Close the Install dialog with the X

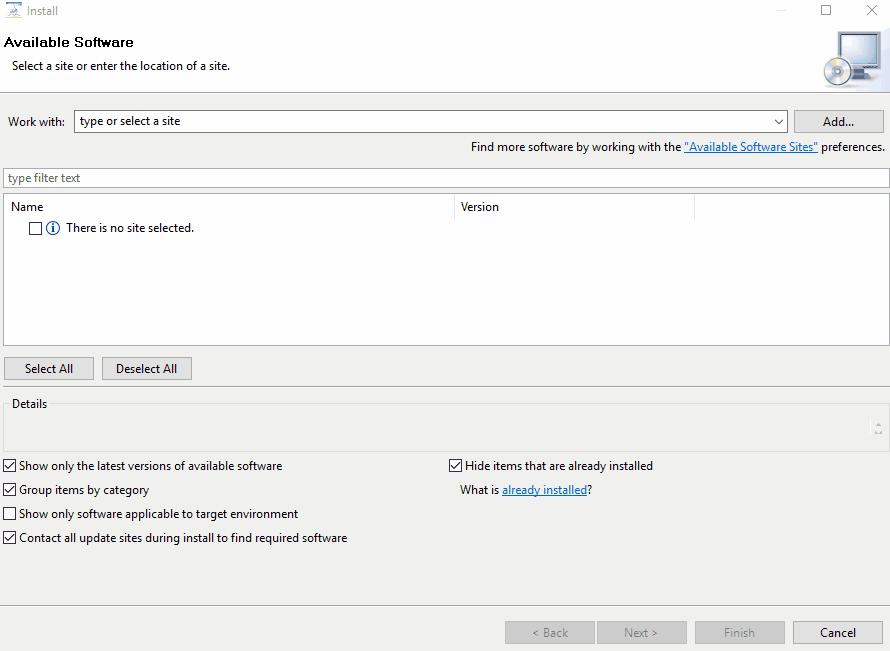[x=871, y=11]
